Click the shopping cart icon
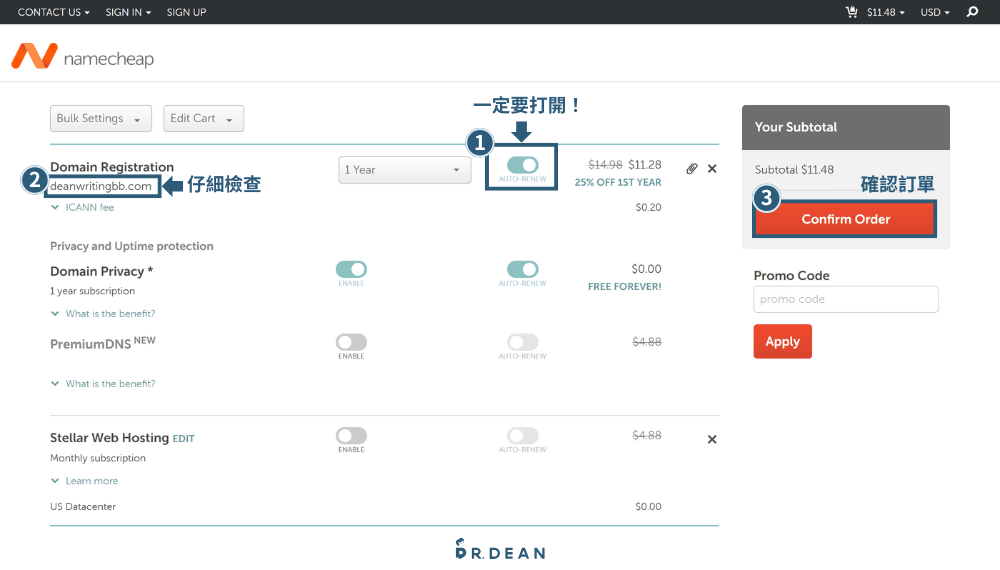This screenshot has height=570, width=1000. click(x=851, y=11)
